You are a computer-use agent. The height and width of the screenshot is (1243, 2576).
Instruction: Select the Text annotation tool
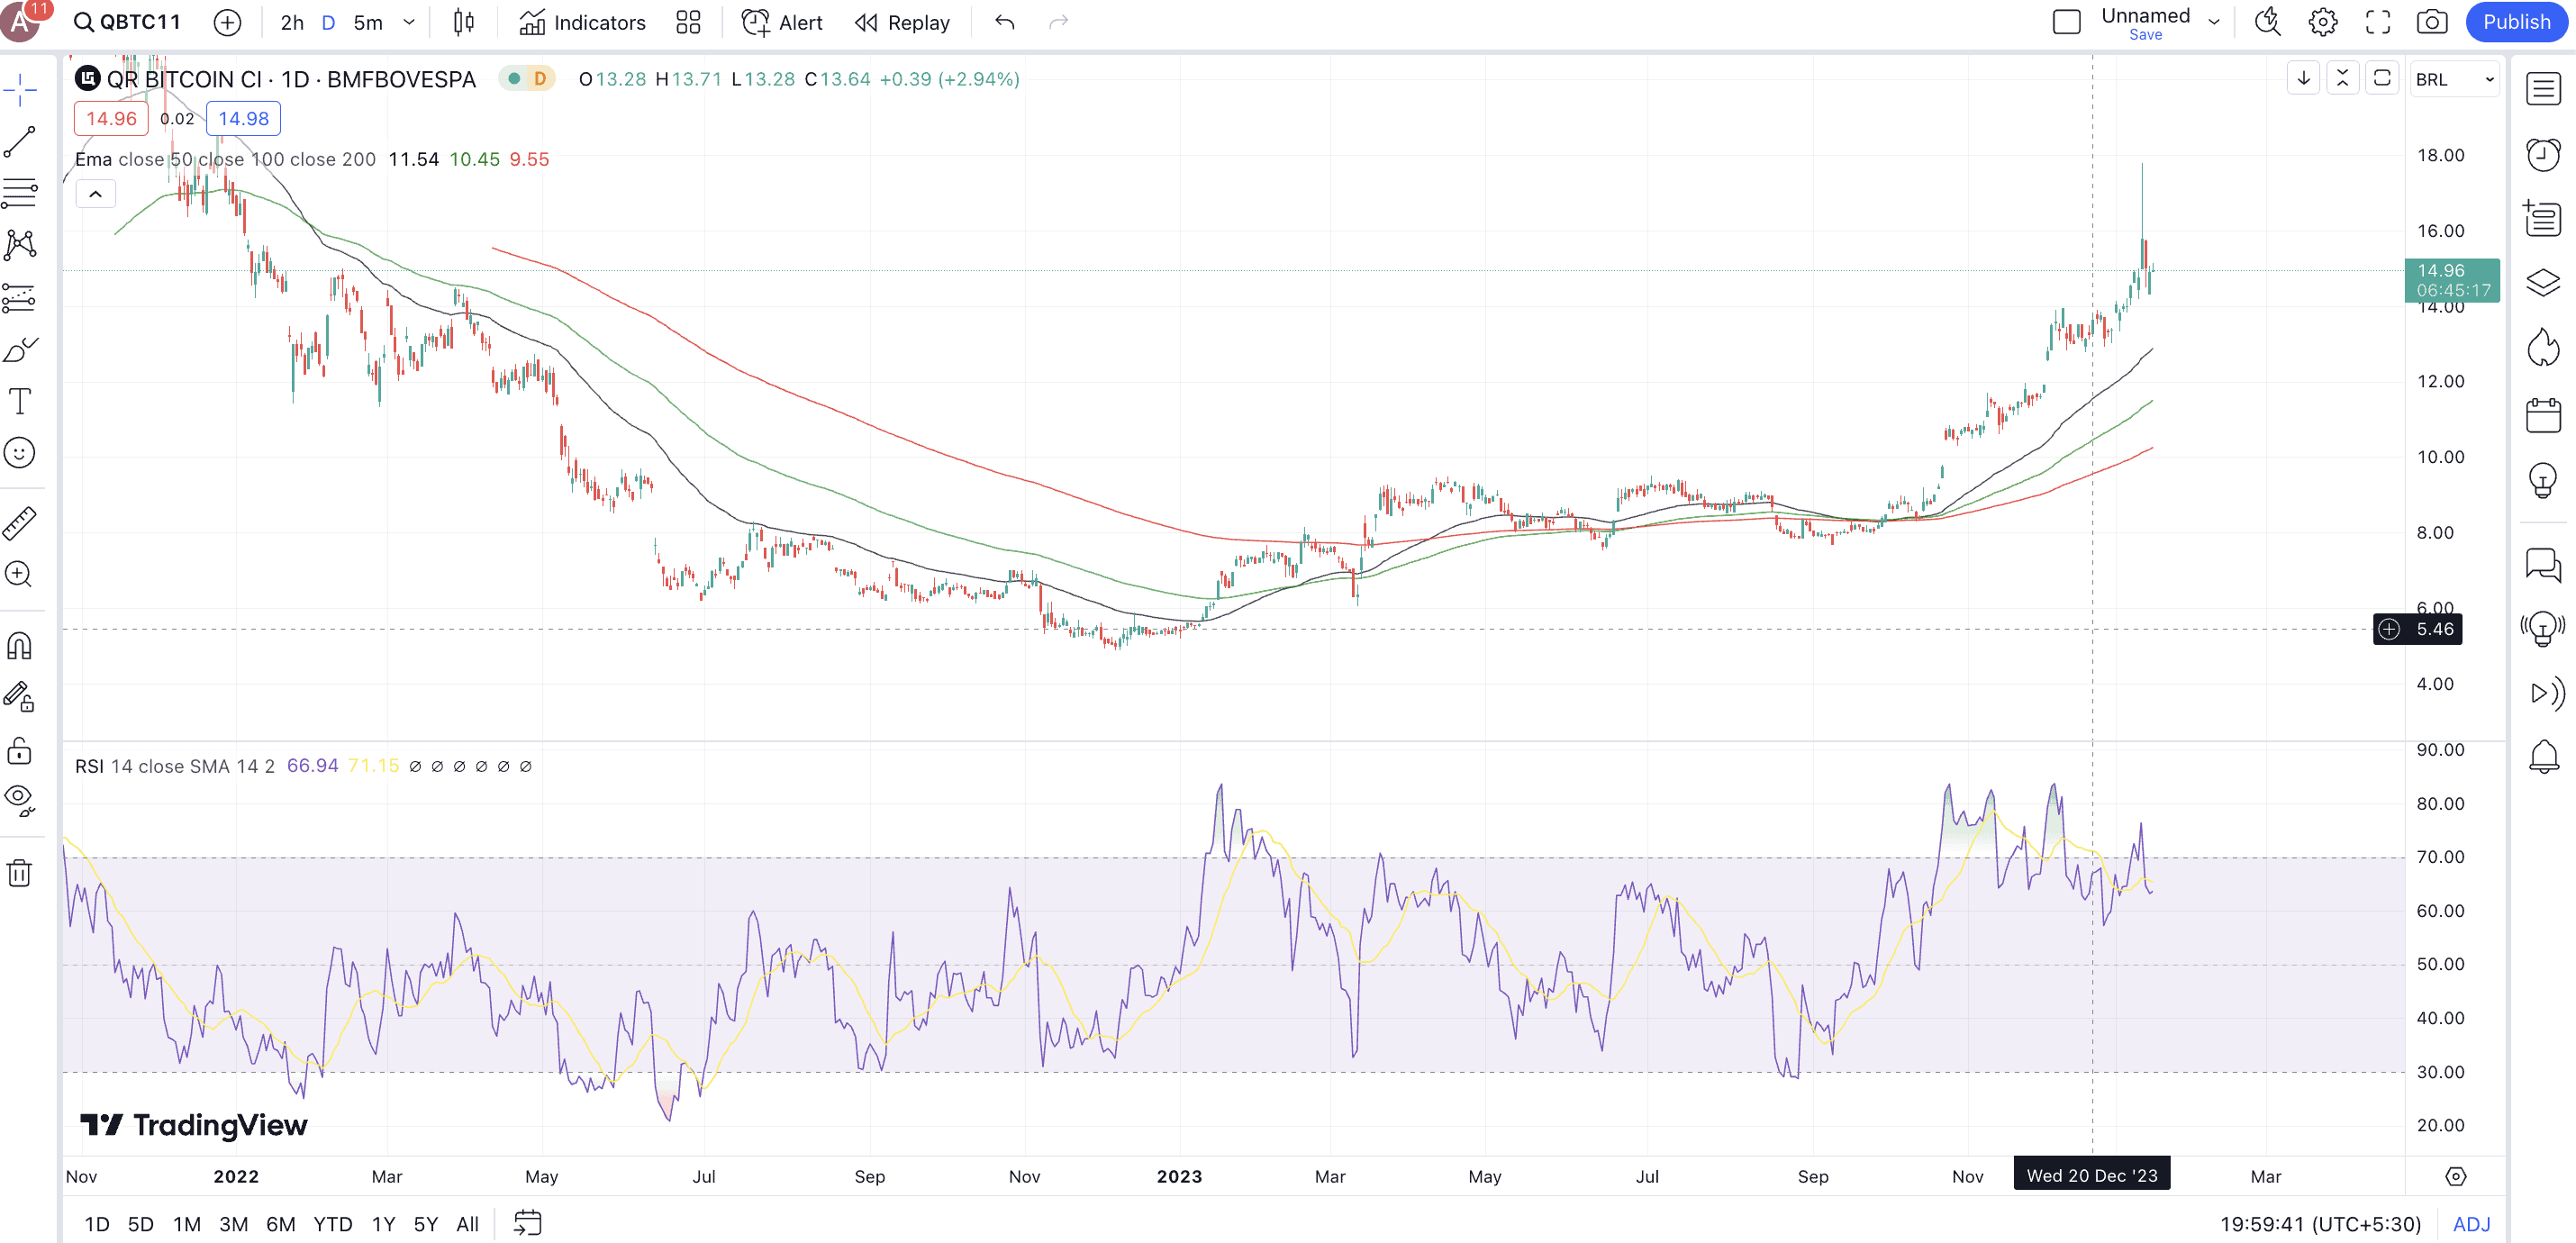coord(20,402)
